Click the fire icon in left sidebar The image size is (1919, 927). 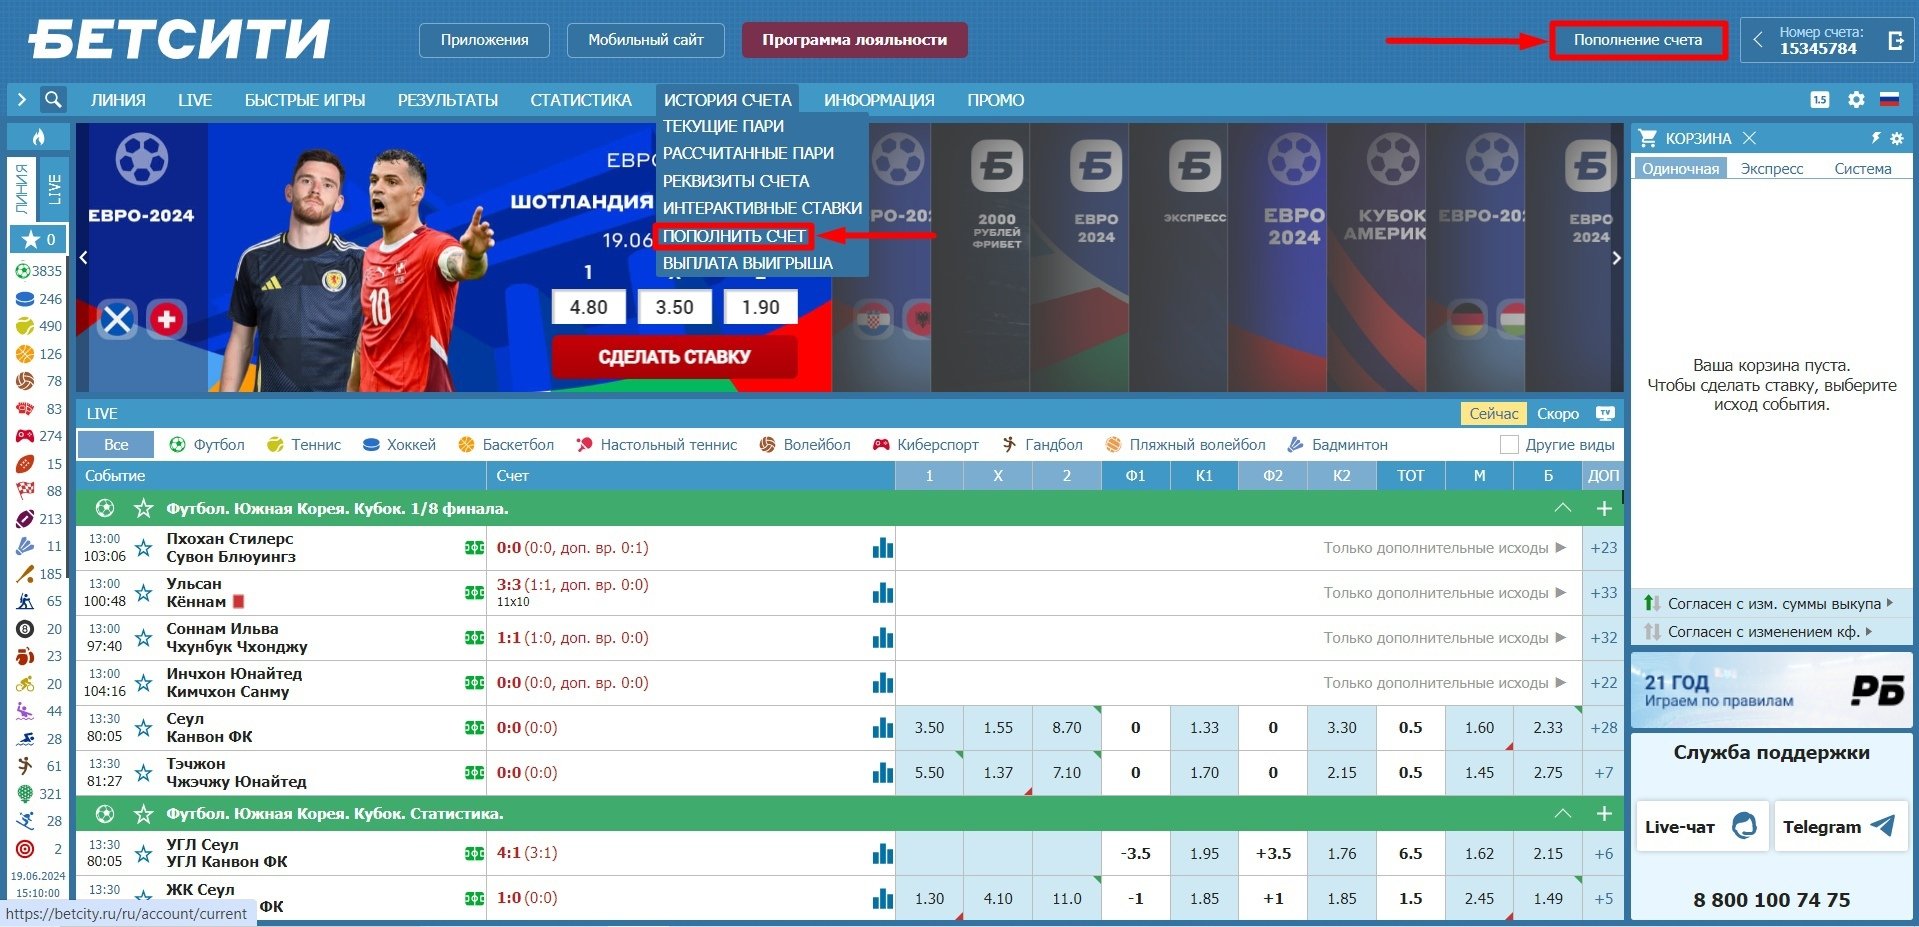(39, 137)
